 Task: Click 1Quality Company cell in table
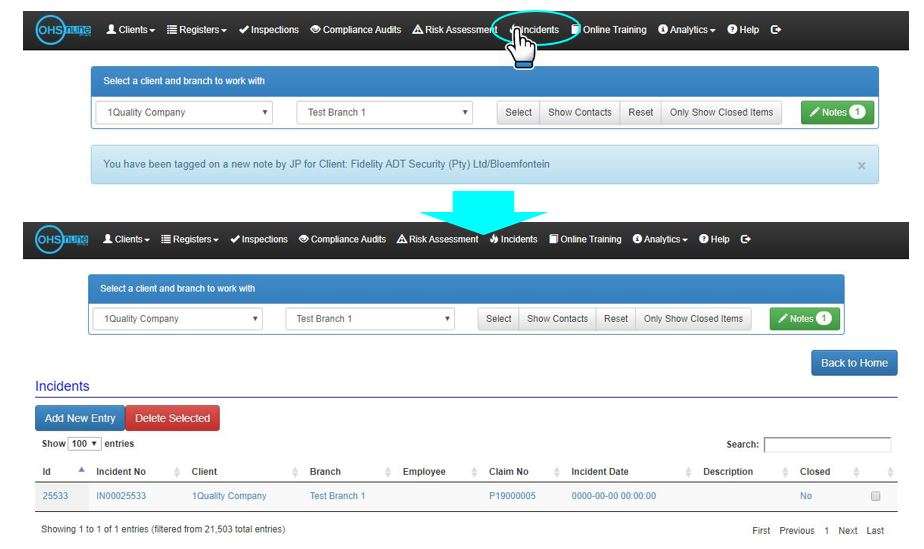pos(229,496)
